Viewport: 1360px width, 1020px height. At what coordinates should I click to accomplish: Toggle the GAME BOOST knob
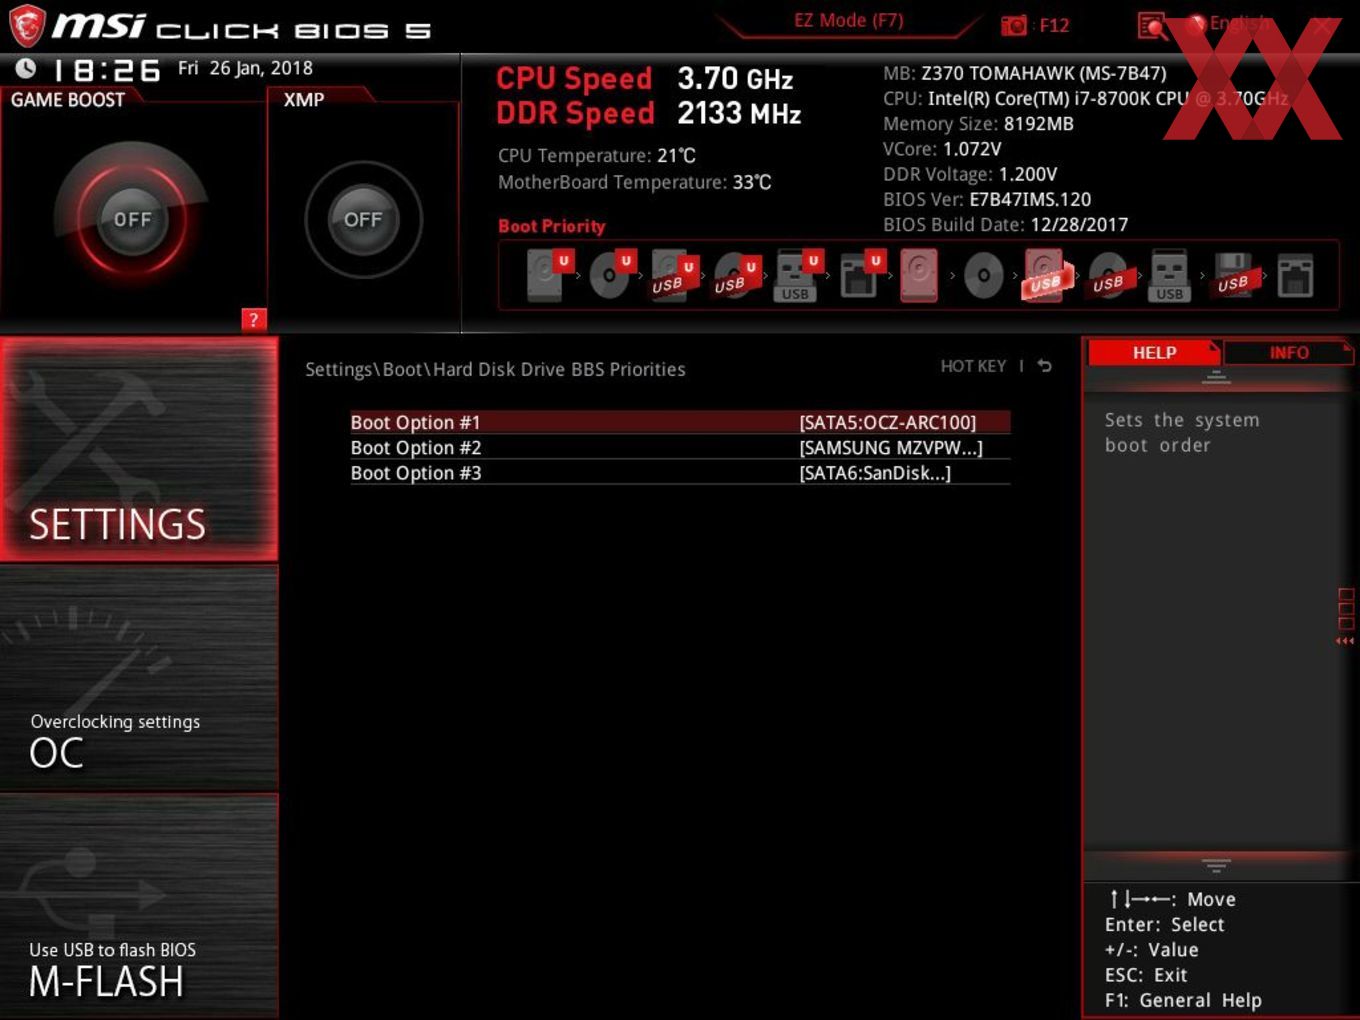click(x=131, y=219)
